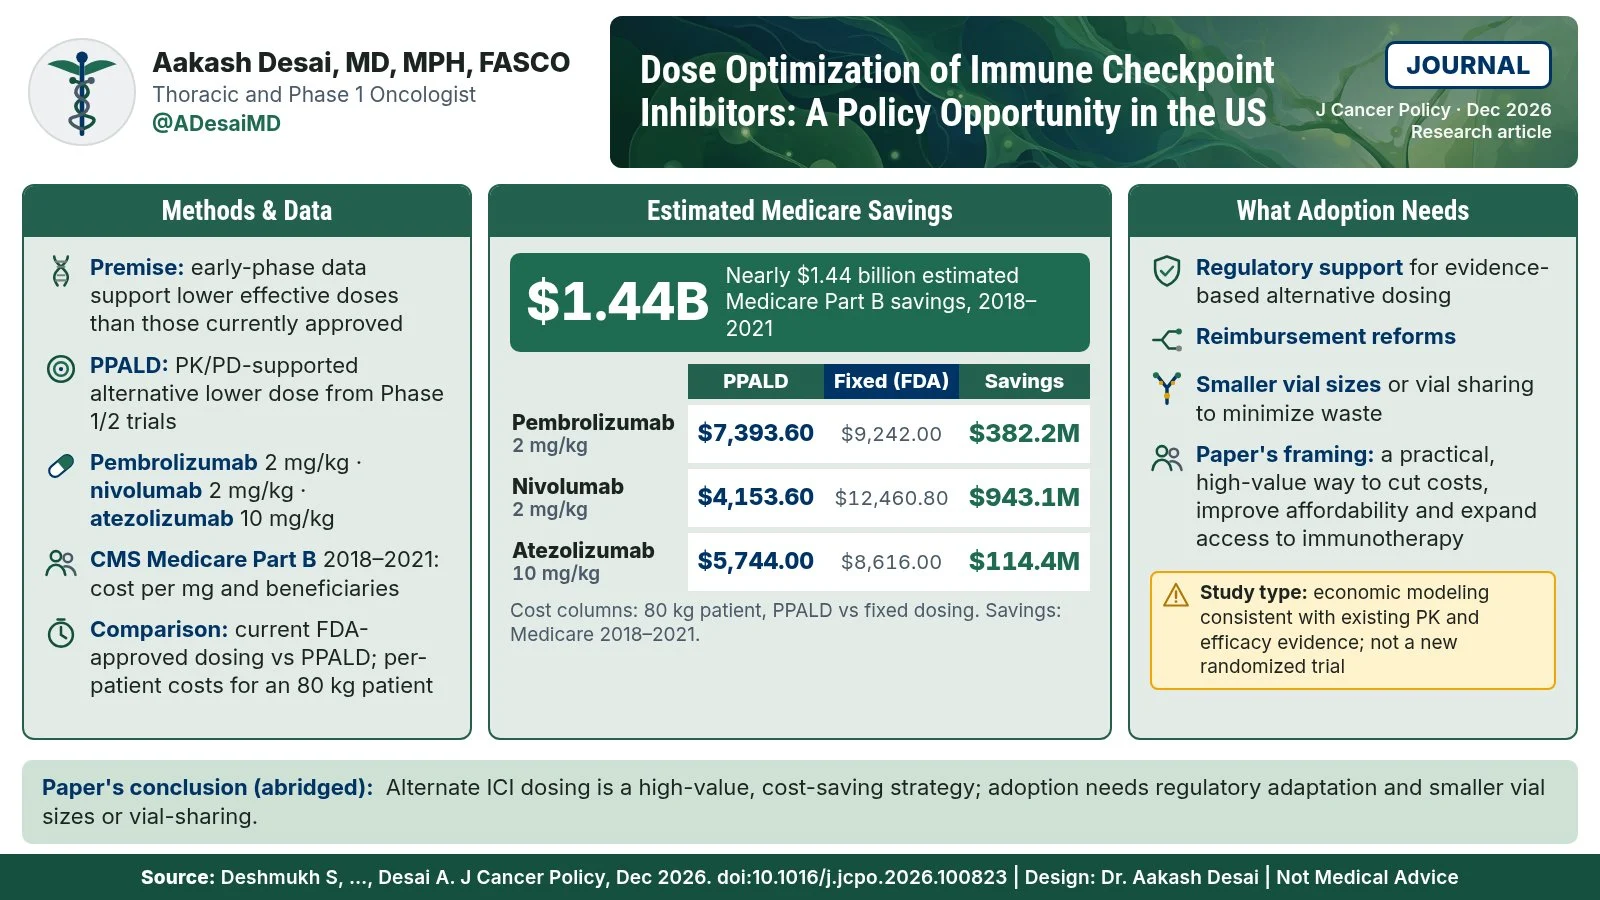Viewport: 1600px width, 900px height.
Task: Select the "$382.2M" savings value
Action: [x=1024, y=433]
